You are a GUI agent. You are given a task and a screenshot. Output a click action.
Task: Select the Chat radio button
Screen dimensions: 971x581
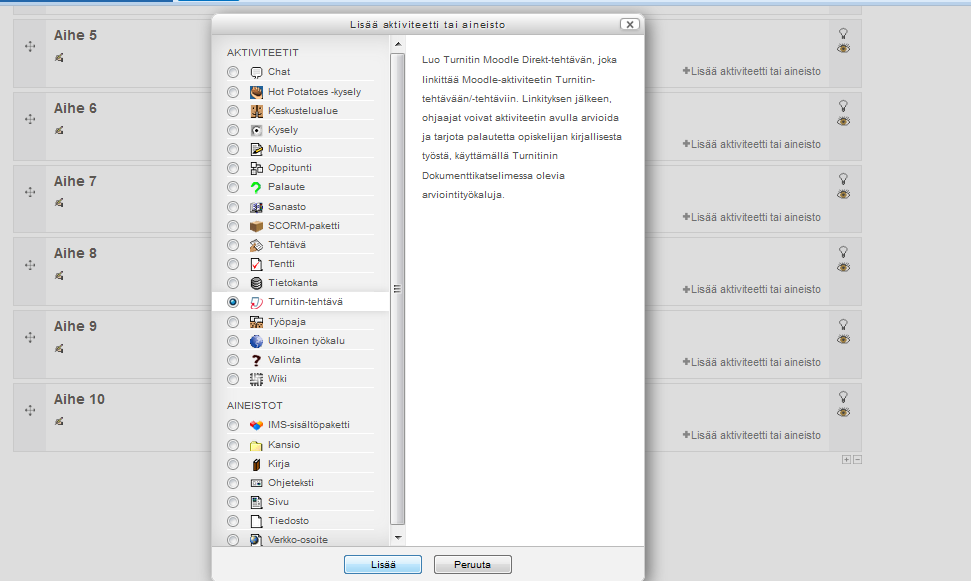click(x=233, y=72)
